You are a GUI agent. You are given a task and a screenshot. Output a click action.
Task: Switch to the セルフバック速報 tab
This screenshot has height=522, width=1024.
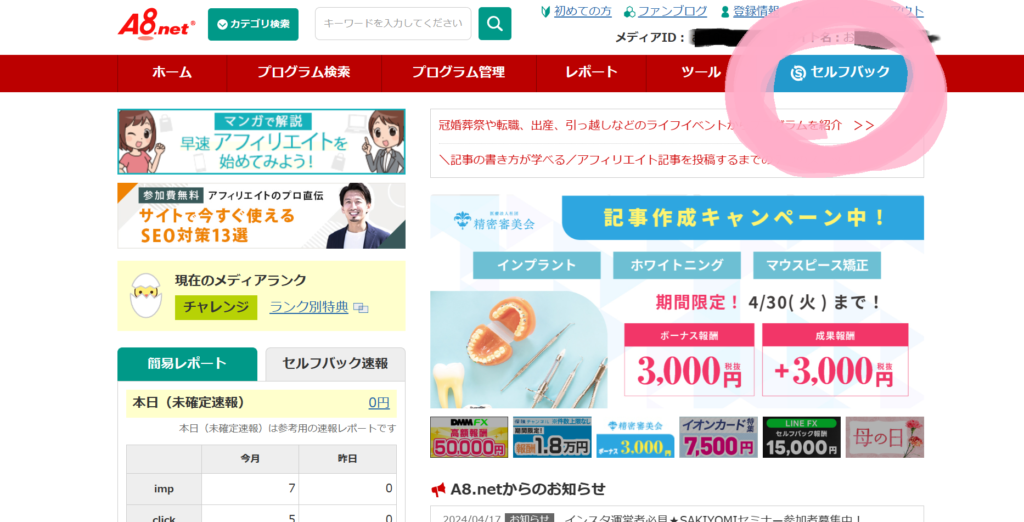[x=335, y=364]
